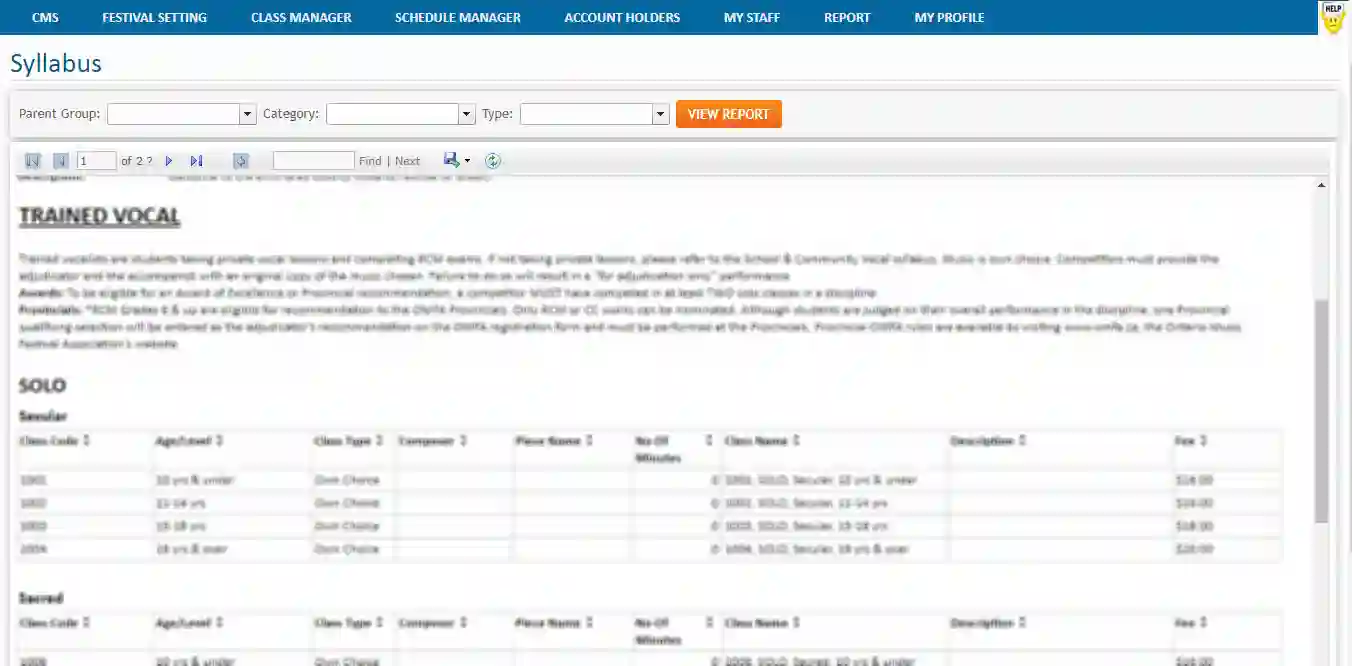Sort Secular table by Fee column

[1203, 441]
